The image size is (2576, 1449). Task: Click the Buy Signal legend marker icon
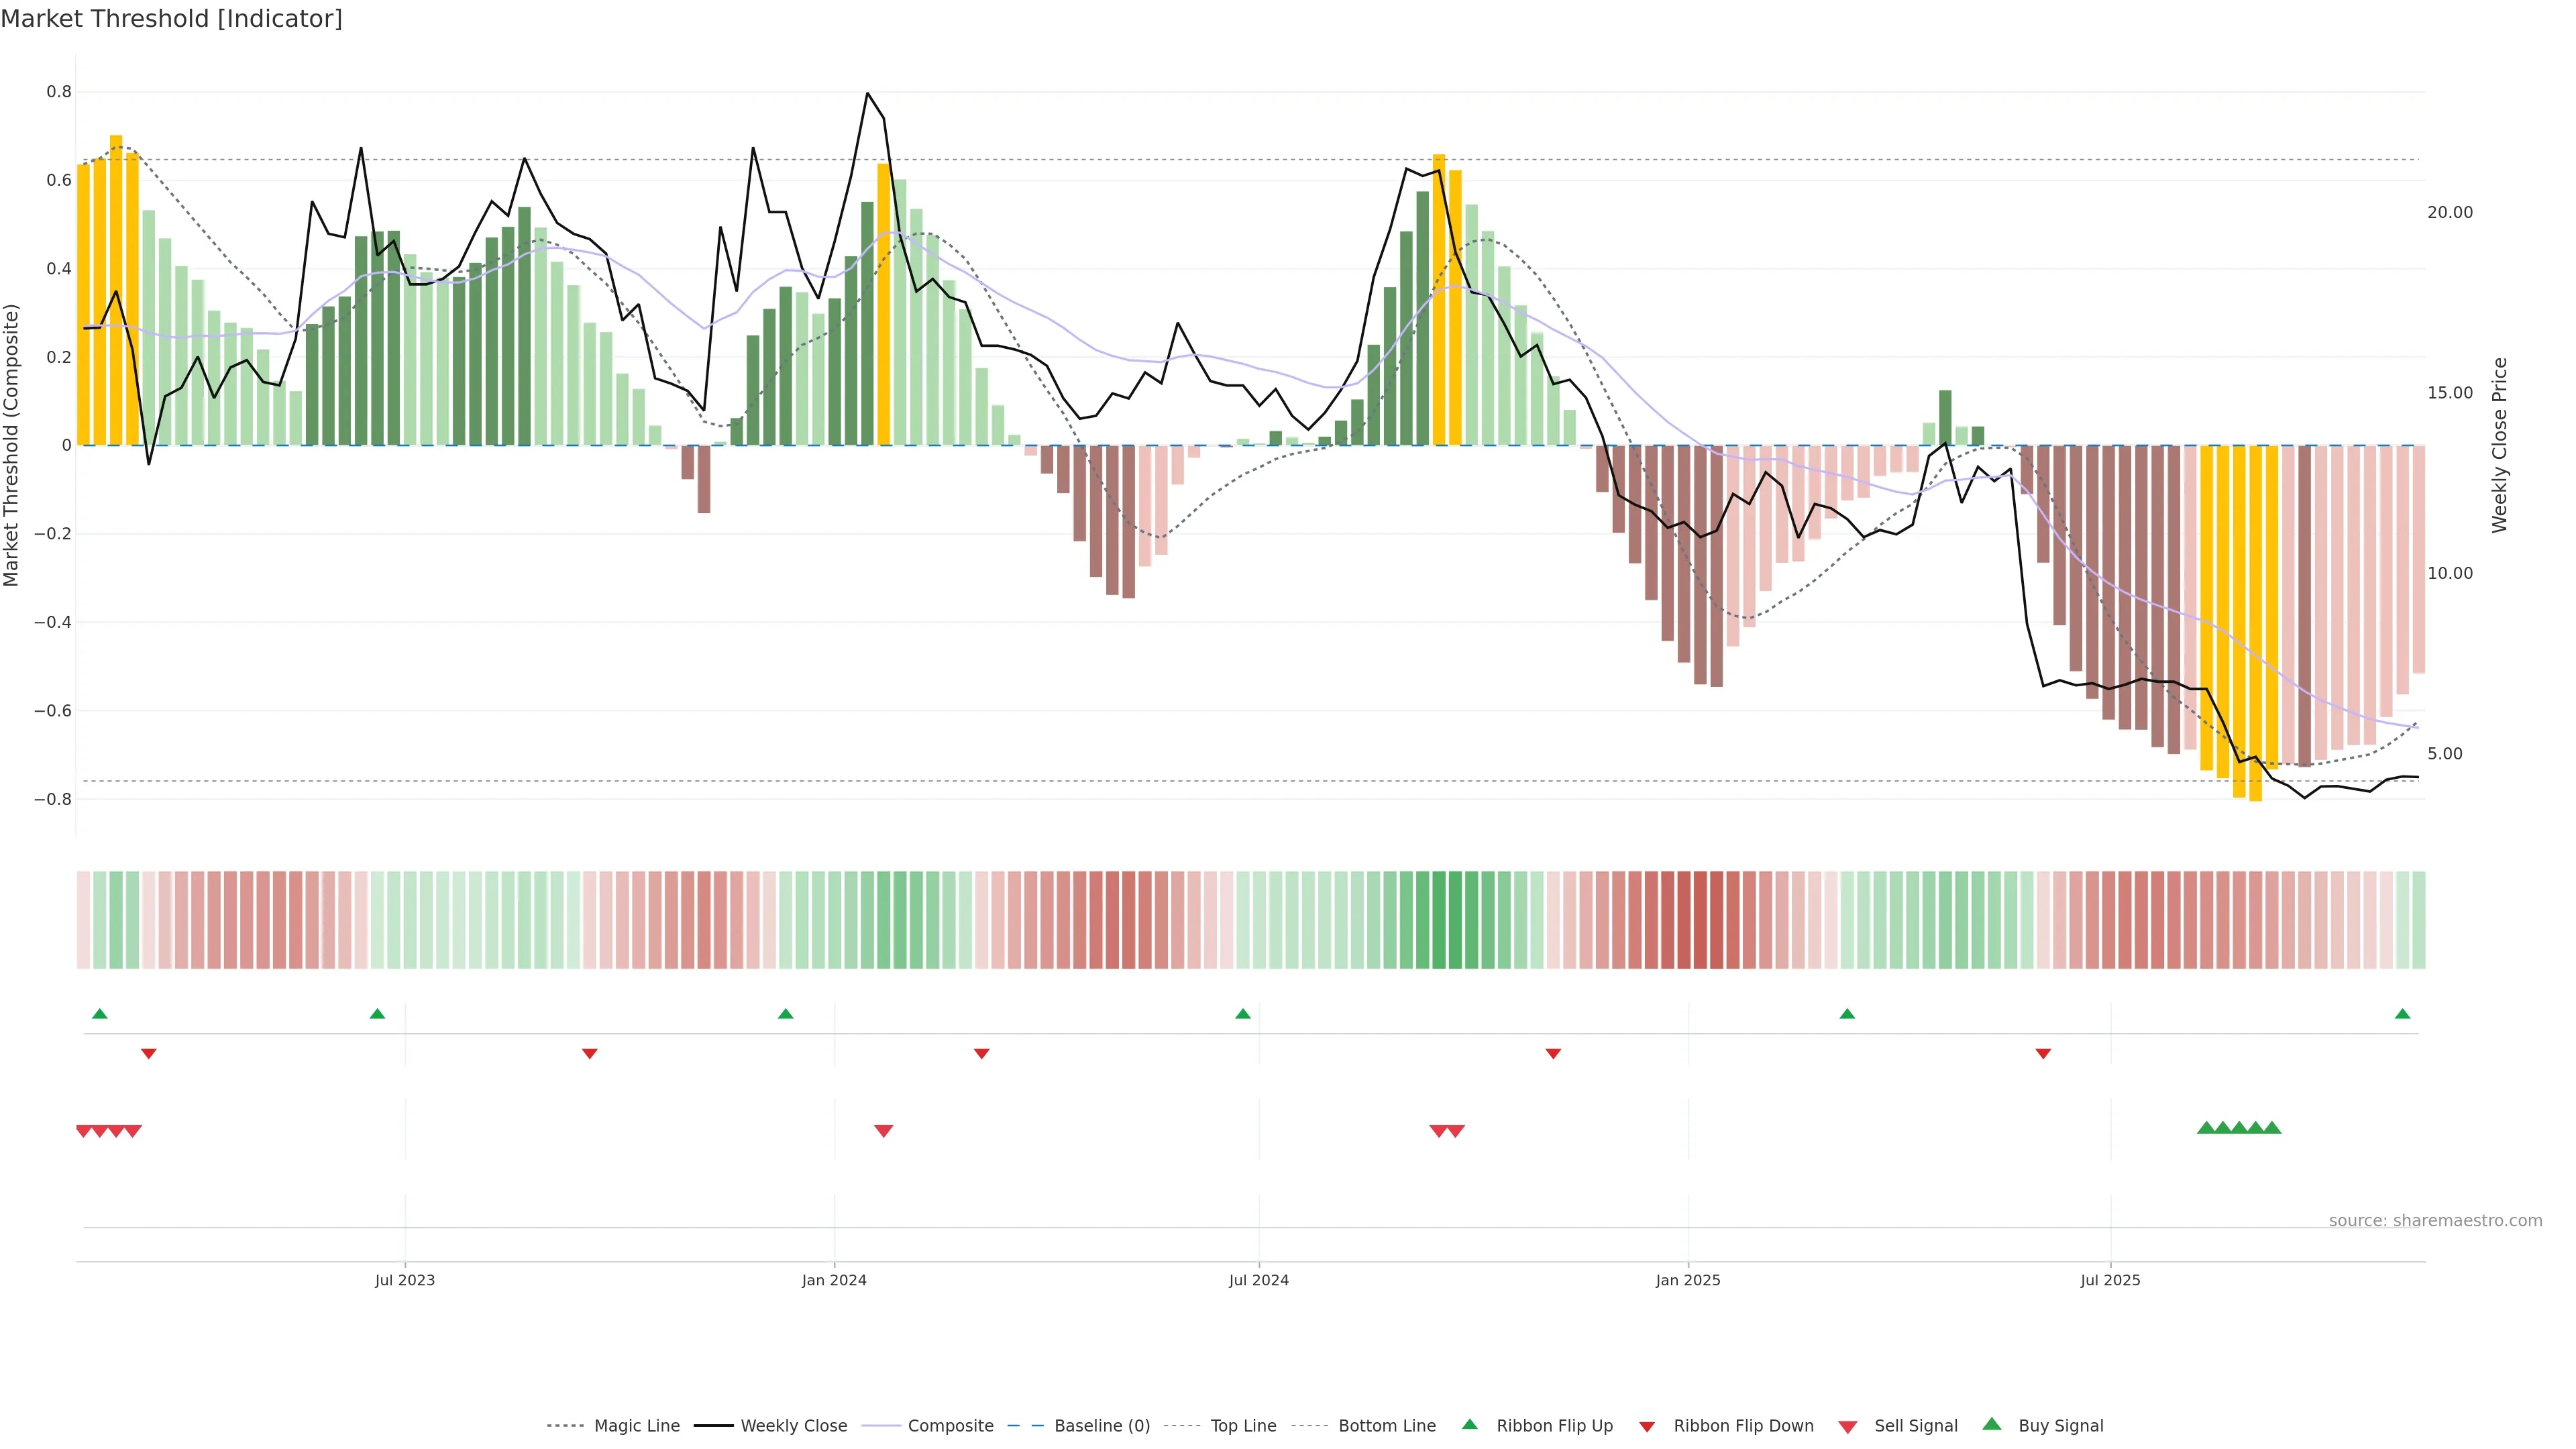1991,1424
